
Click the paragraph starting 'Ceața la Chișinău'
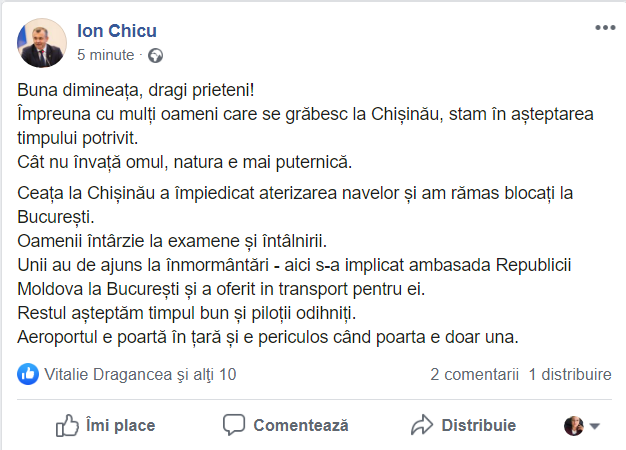pos(295,205)
